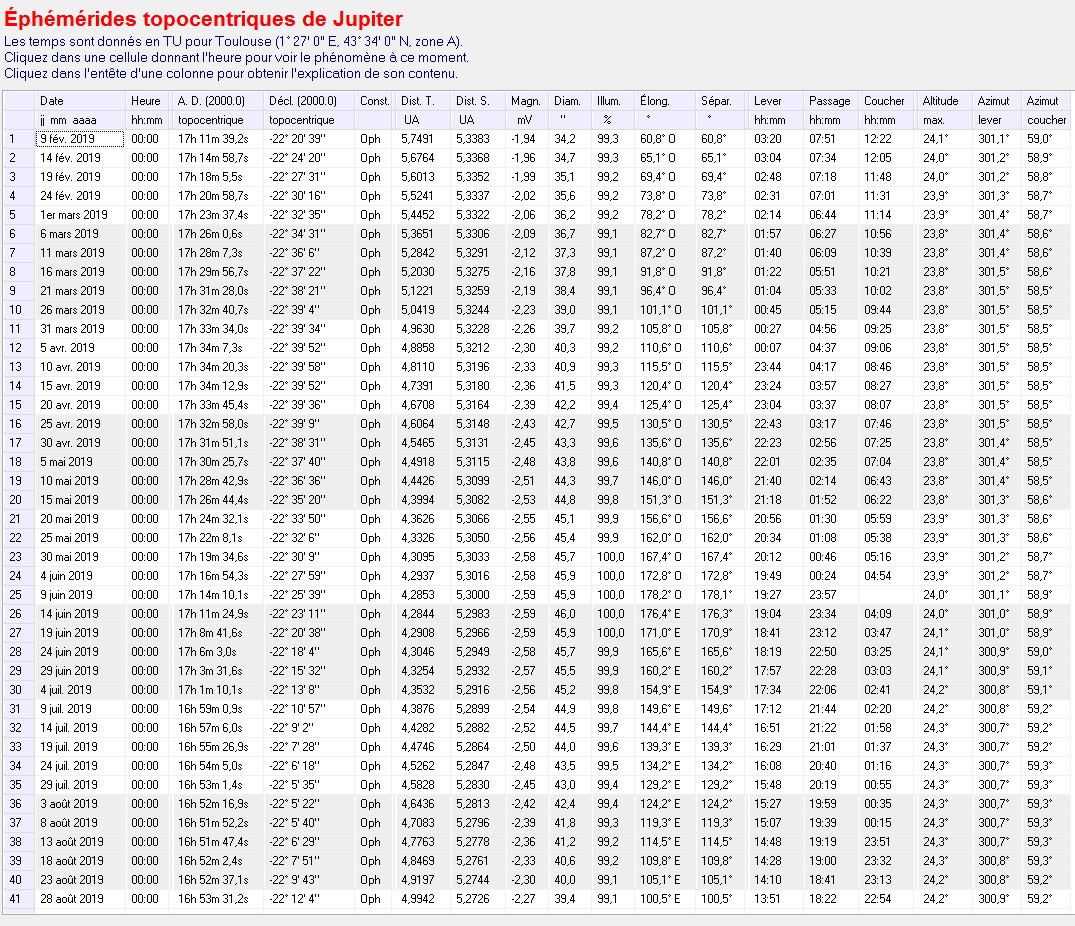Select transit time 00:24 on 4 juin 2019
The width and height of the screenshot is (1075, 926).
tap(823, 576)
